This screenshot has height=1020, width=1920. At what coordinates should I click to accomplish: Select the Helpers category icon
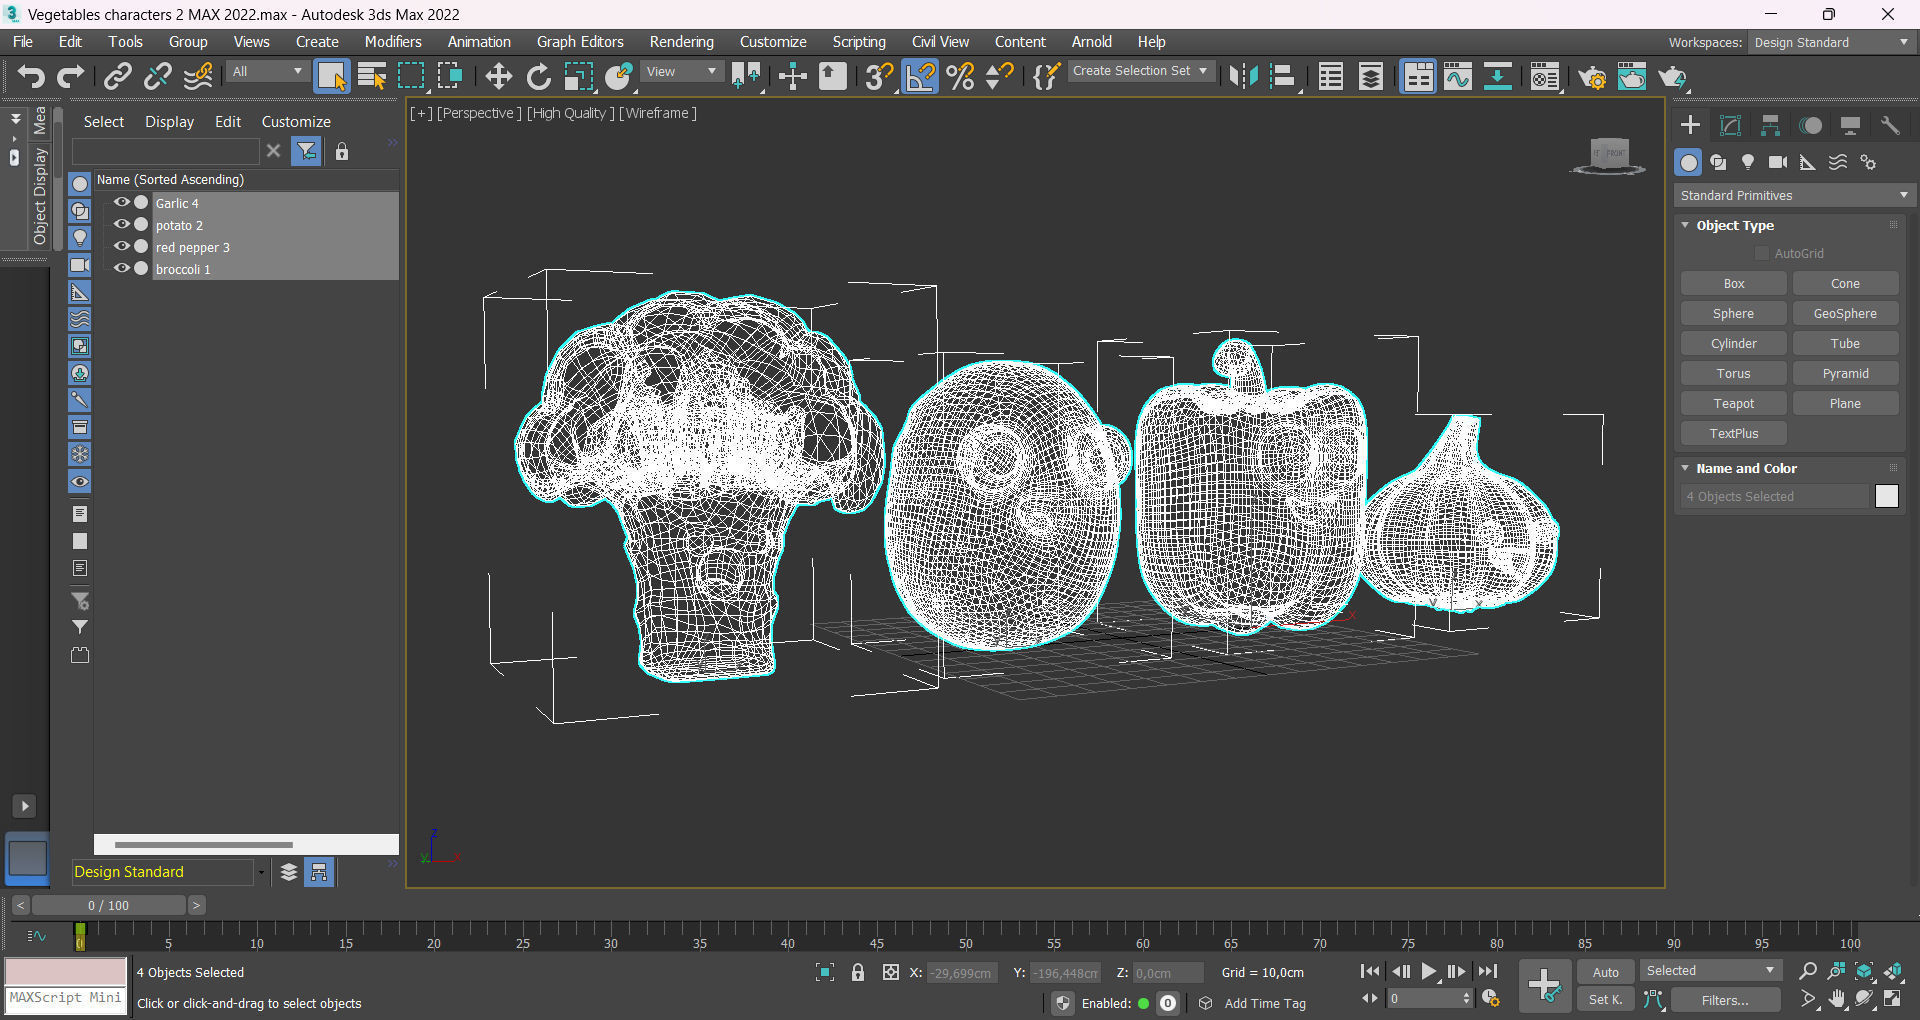[x=1808, y=162]
